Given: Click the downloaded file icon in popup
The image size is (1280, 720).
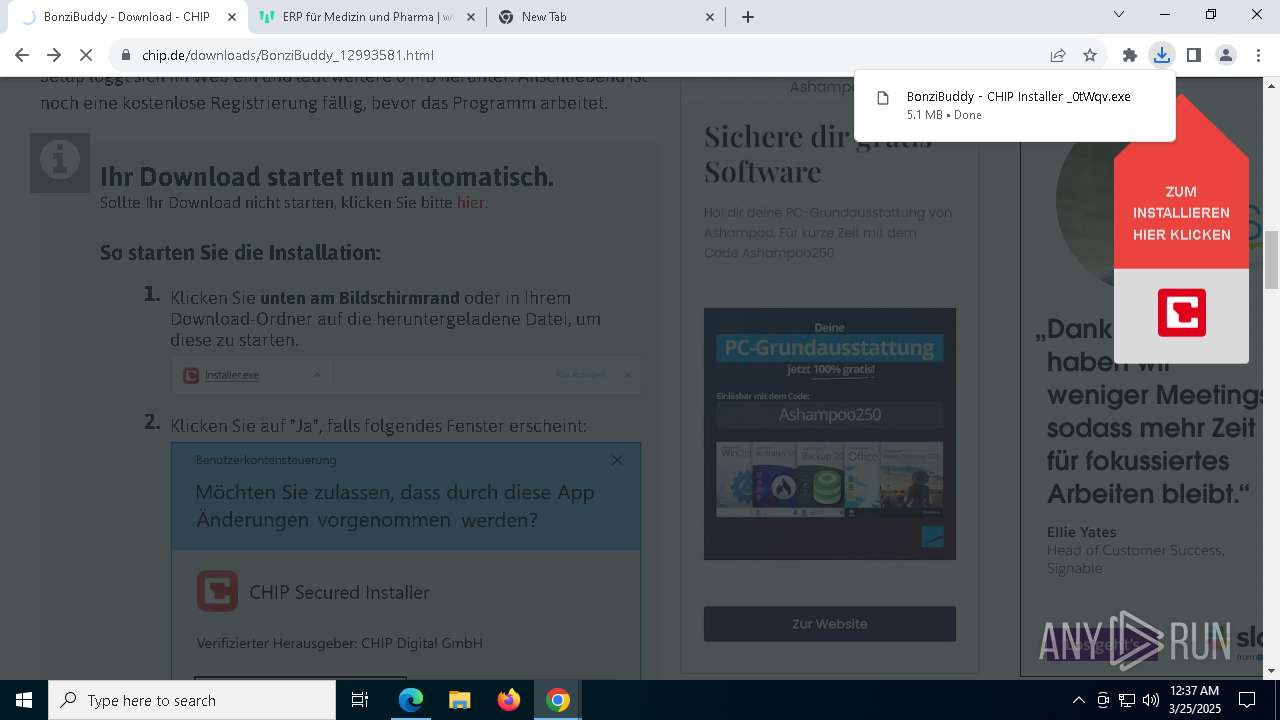Looking at the screenshot, I should click(883, 97).
